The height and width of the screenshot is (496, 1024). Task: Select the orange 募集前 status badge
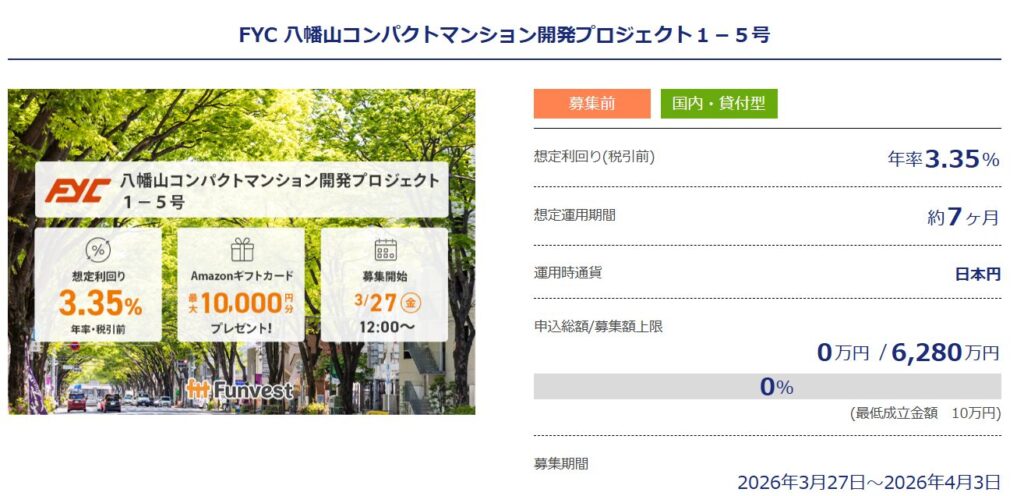pyautogui.click(x=591, y=104)
